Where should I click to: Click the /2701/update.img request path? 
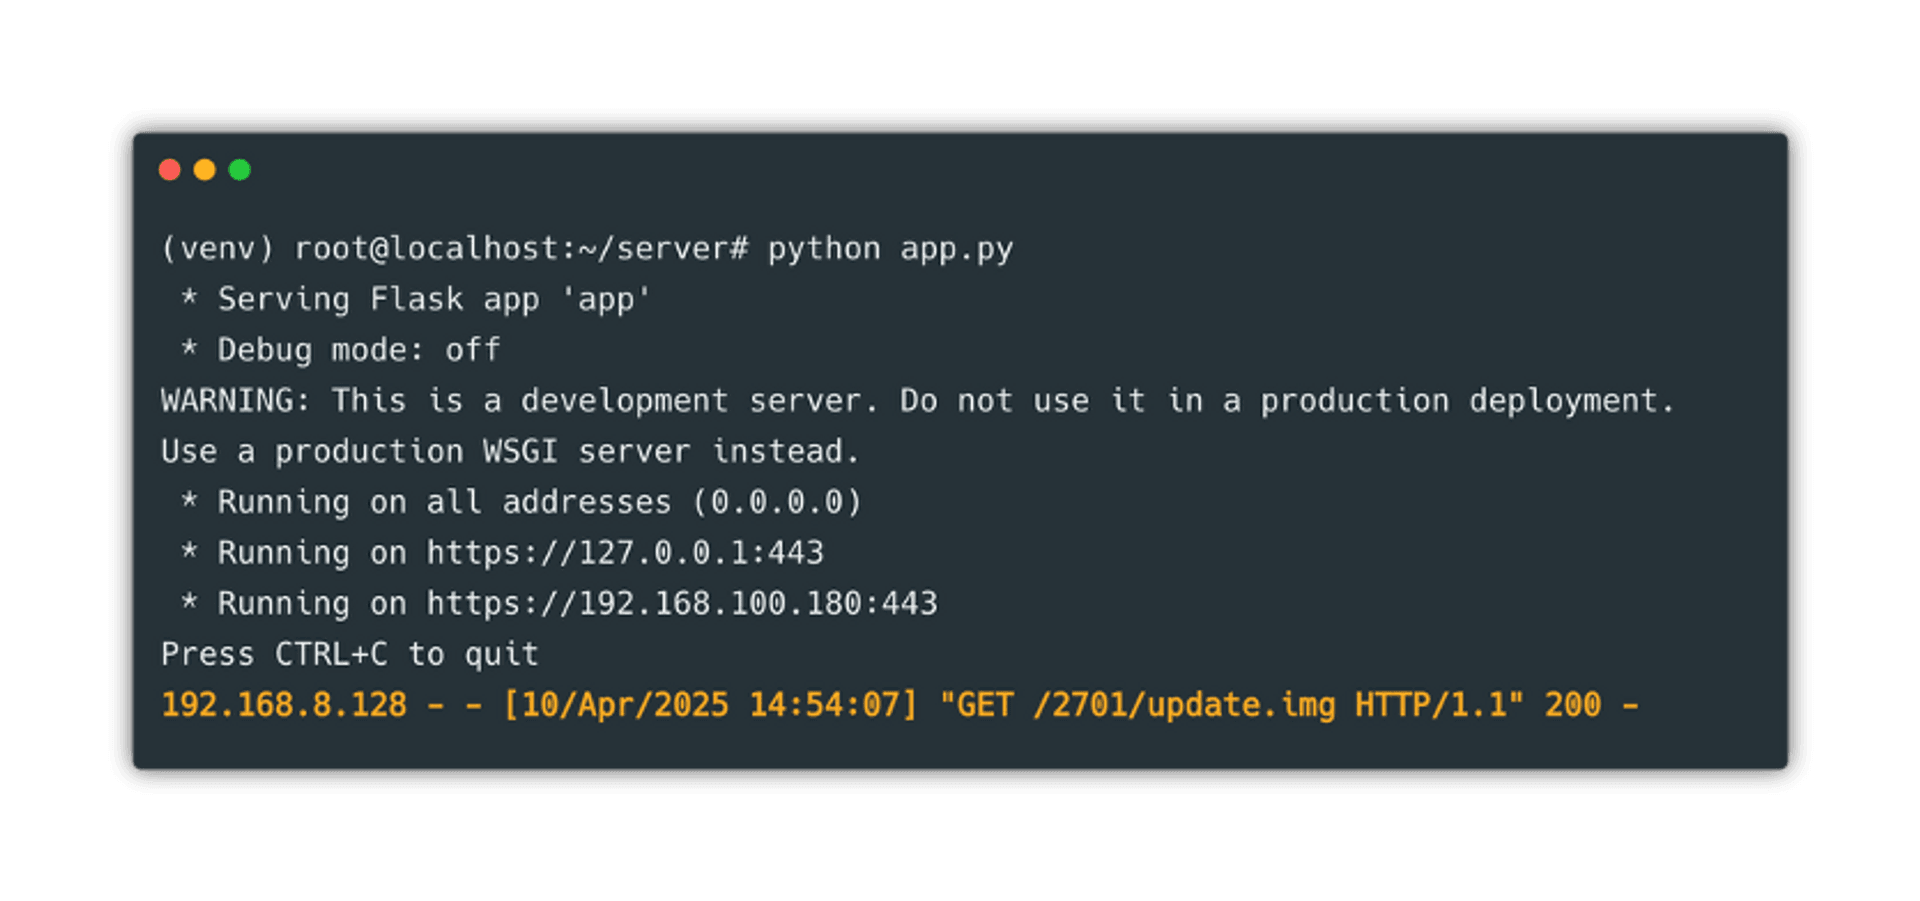click(x=1185, y=705)
